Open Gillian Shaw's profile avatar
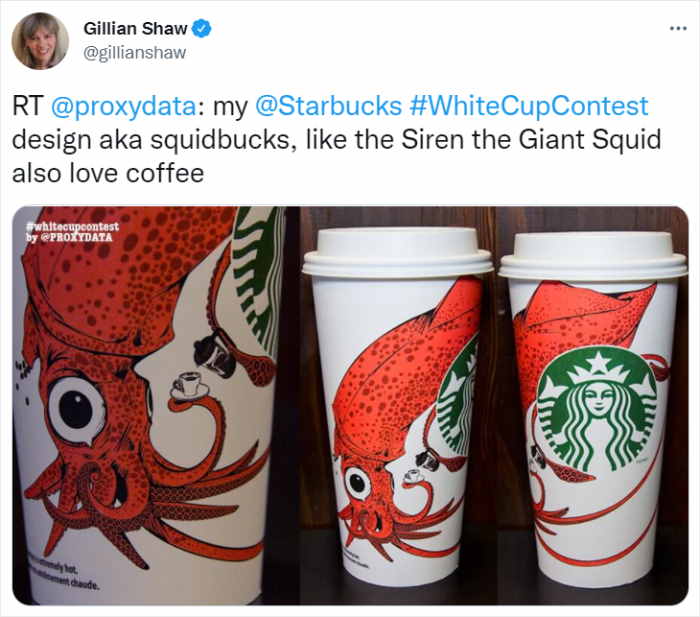 pos(40,41)
